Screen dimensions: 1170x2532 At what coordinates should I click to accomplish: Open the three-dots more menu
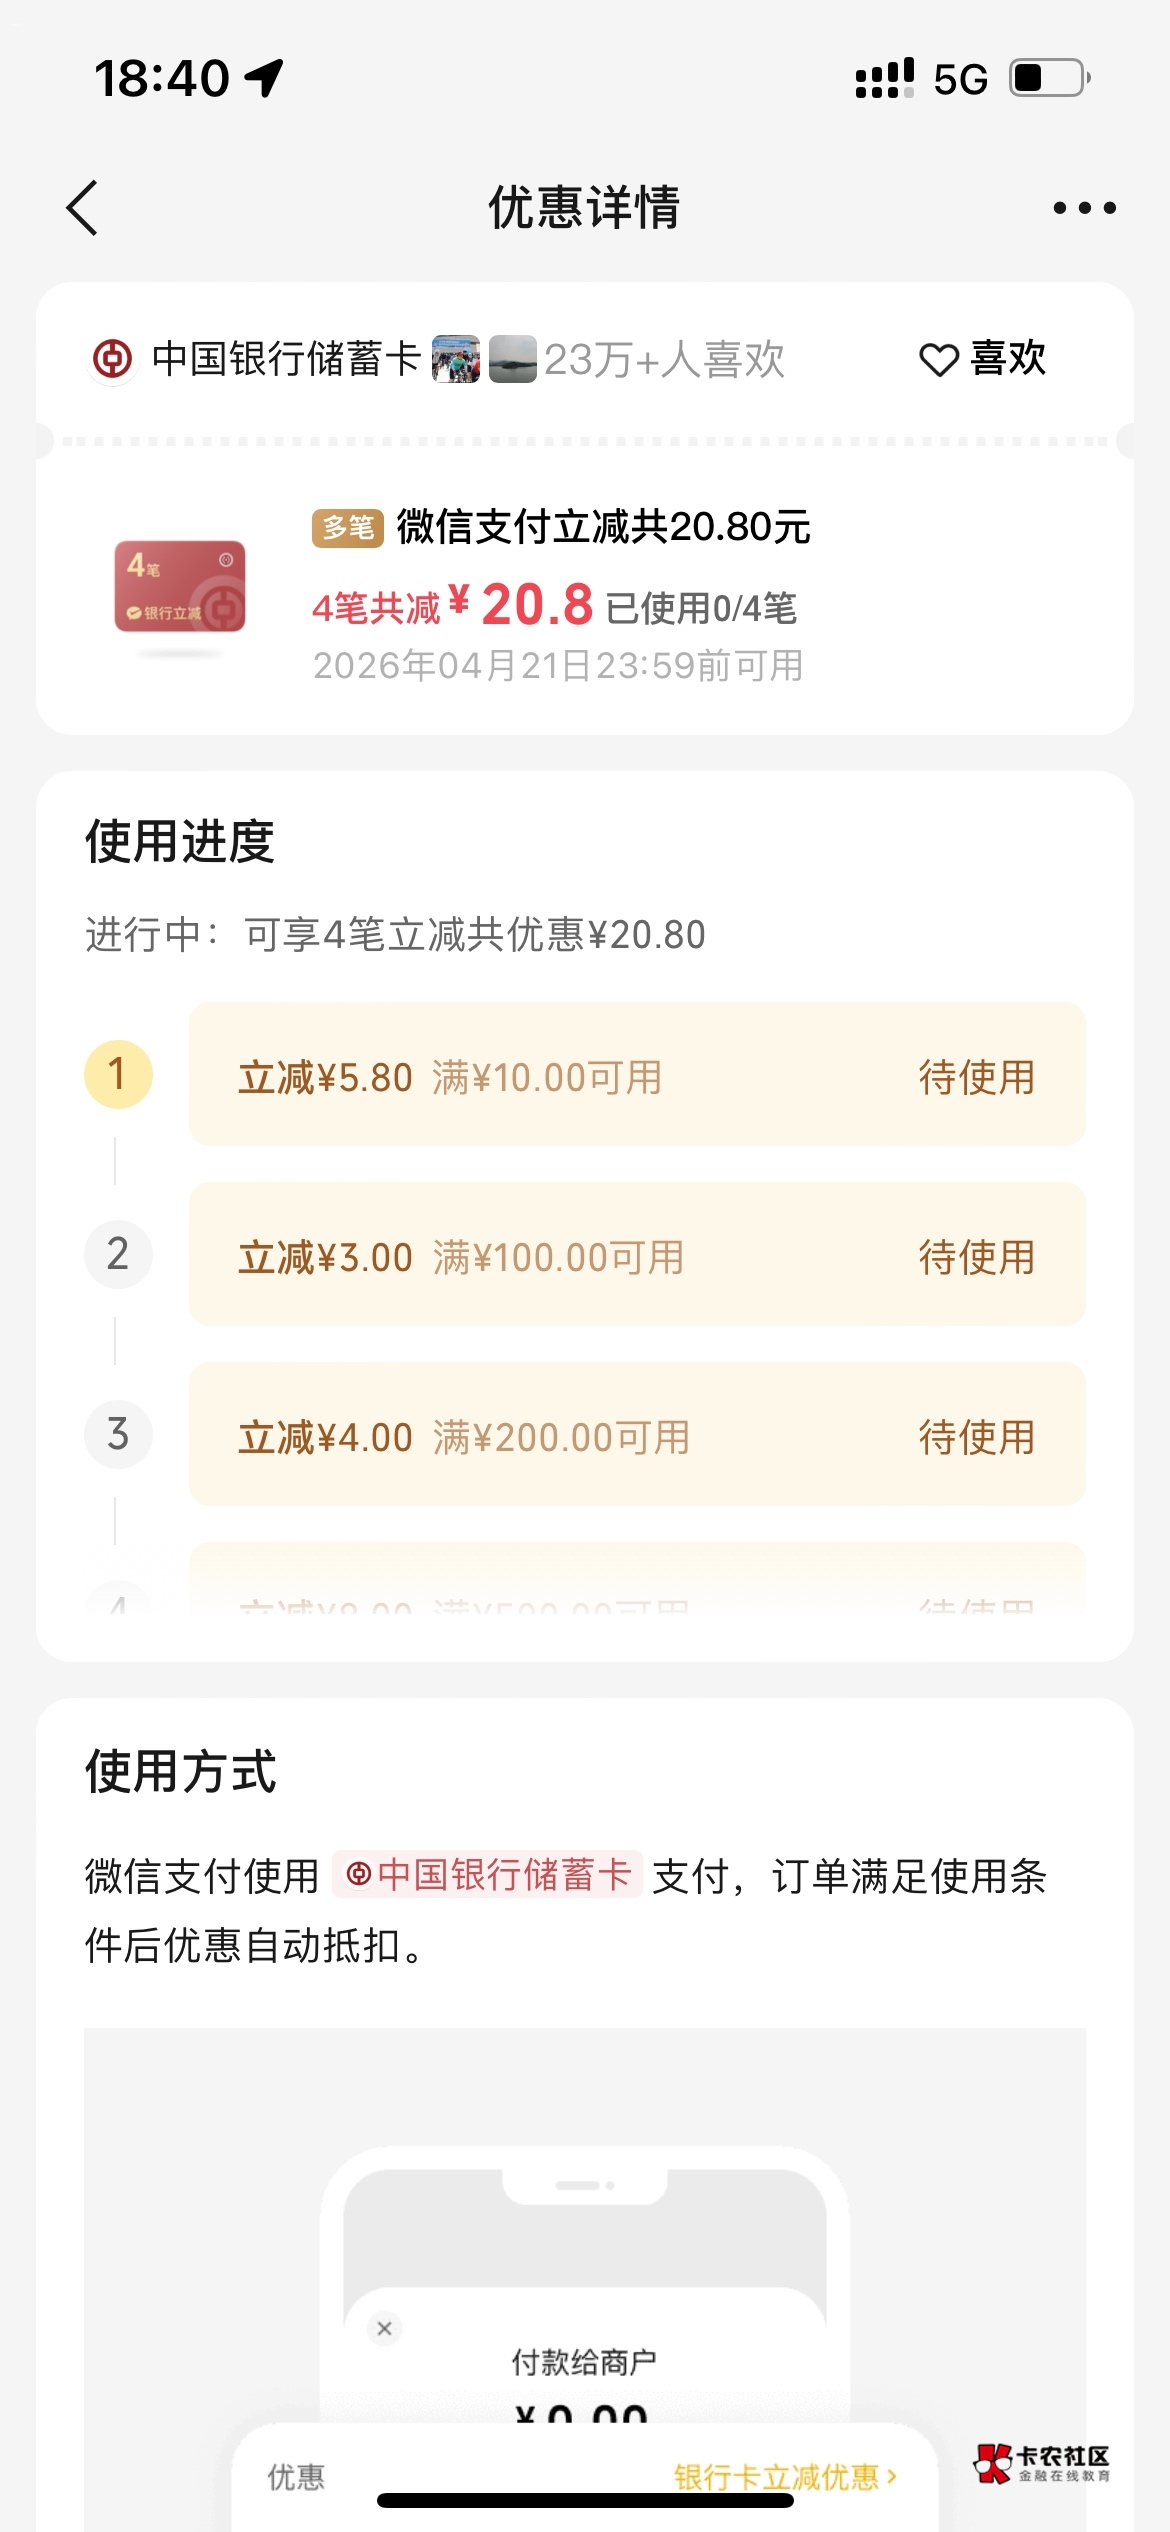pos(1084,208)
